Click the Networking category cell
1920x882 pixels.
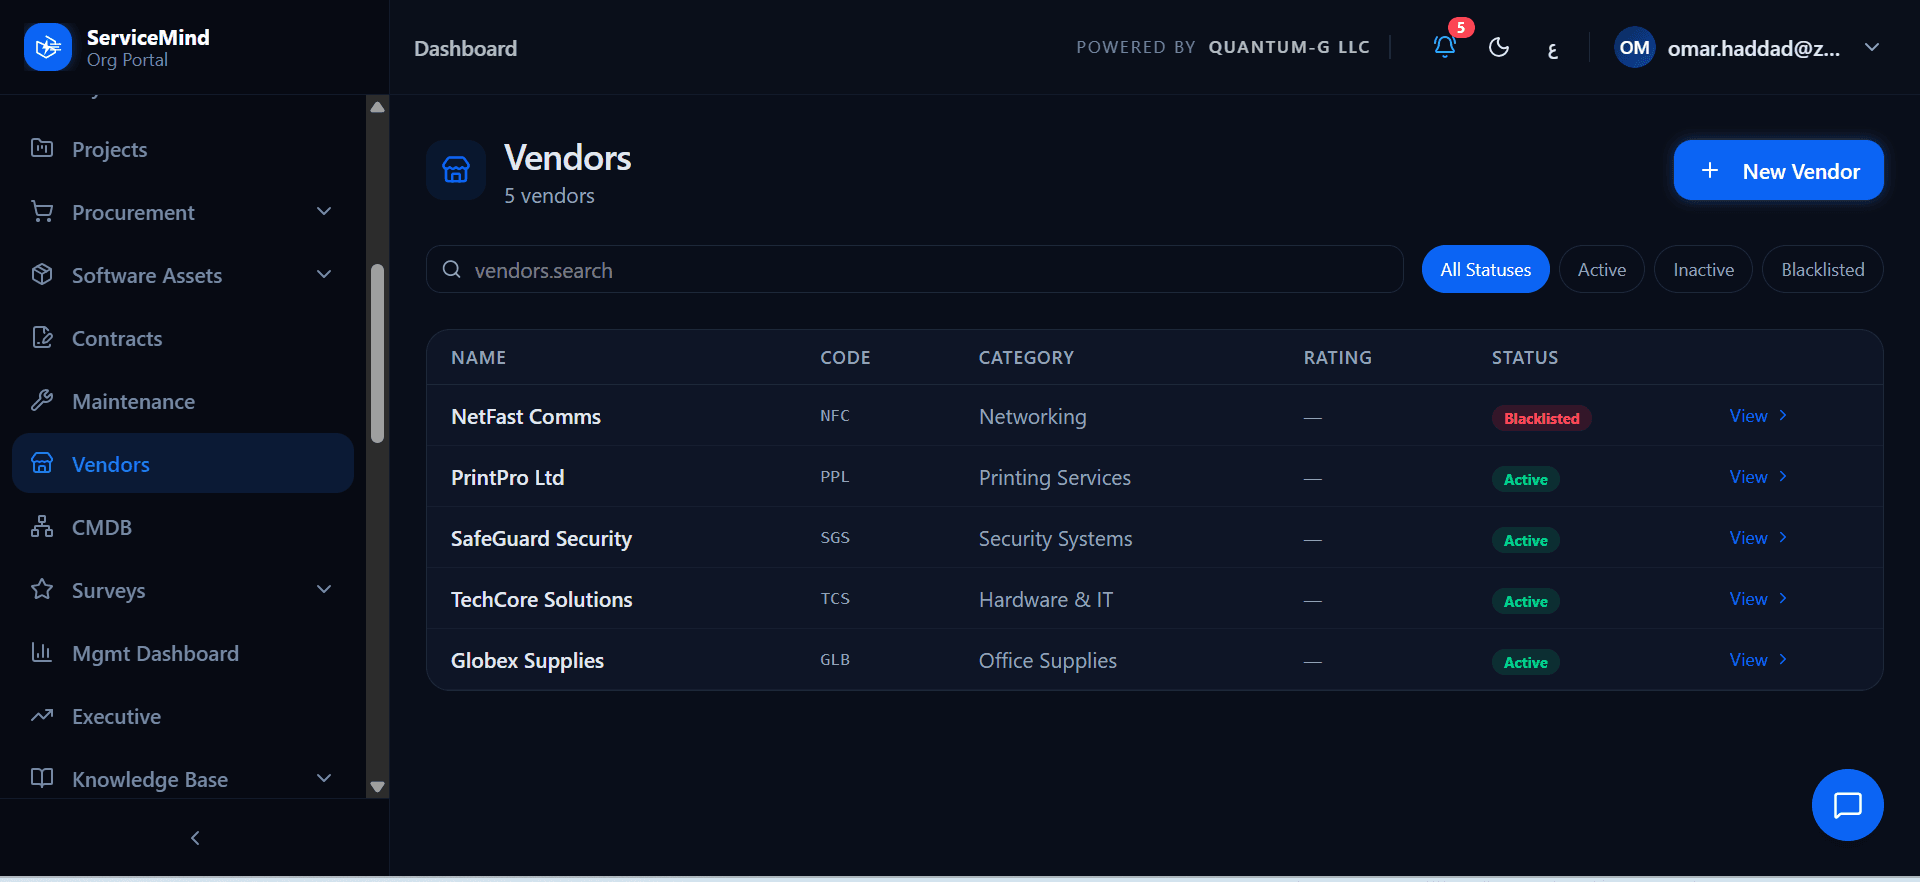[x=1032, y=416]
